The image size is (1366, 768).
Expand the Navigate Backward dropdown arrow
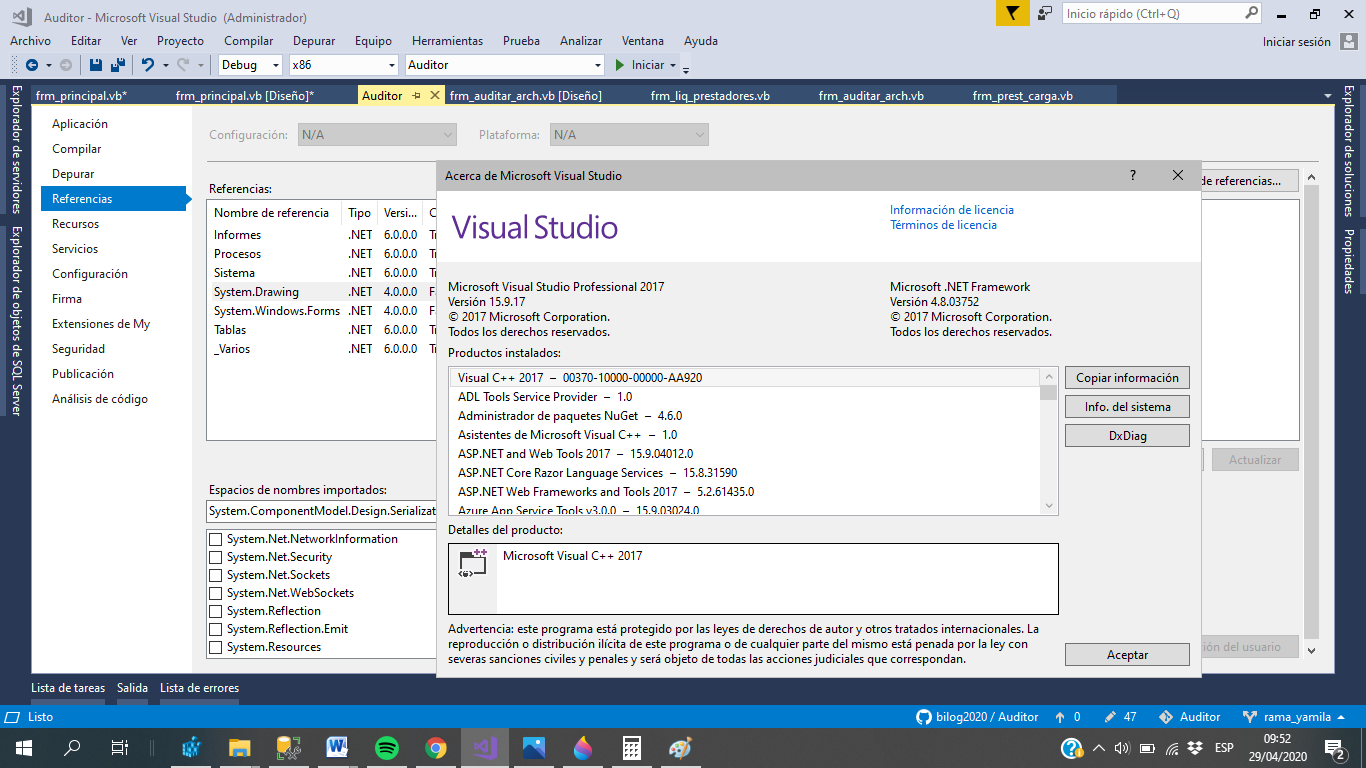[48, 65]
